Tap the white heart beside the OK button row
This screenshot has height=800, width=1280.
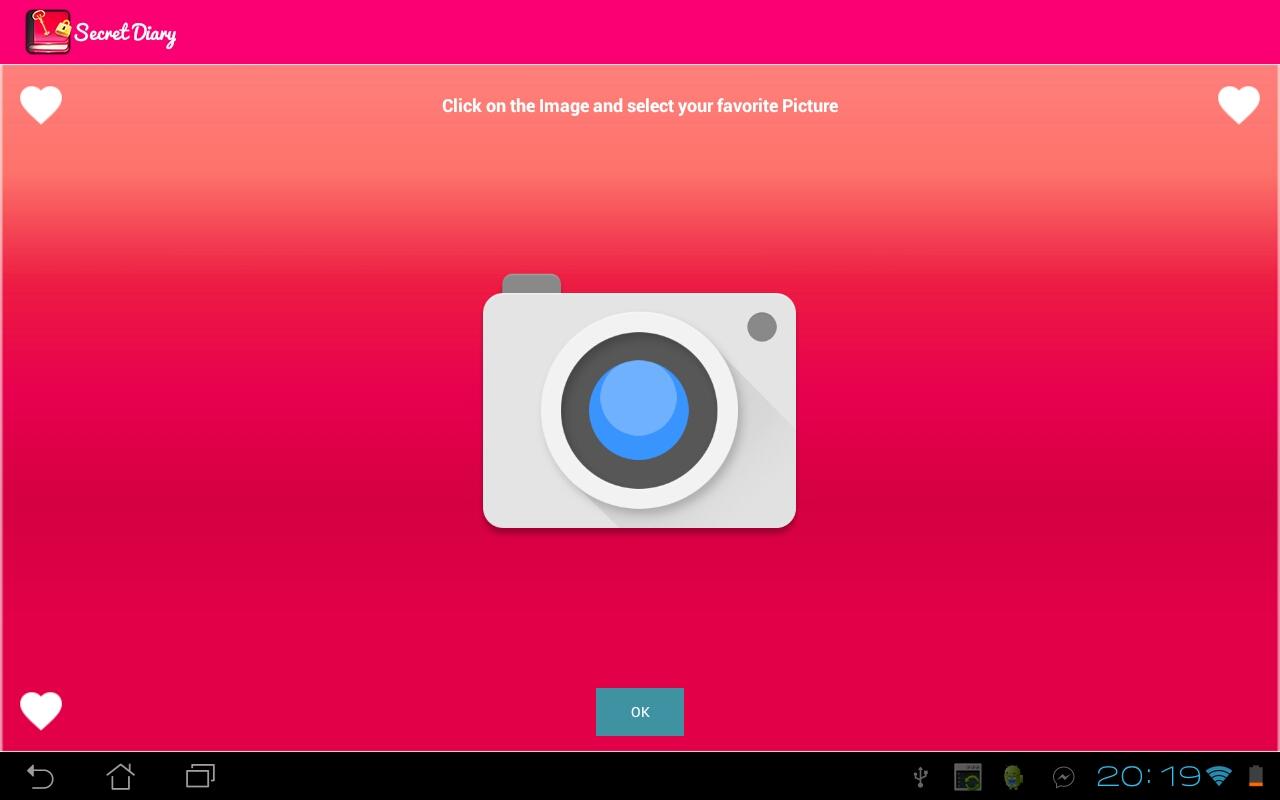41,711
